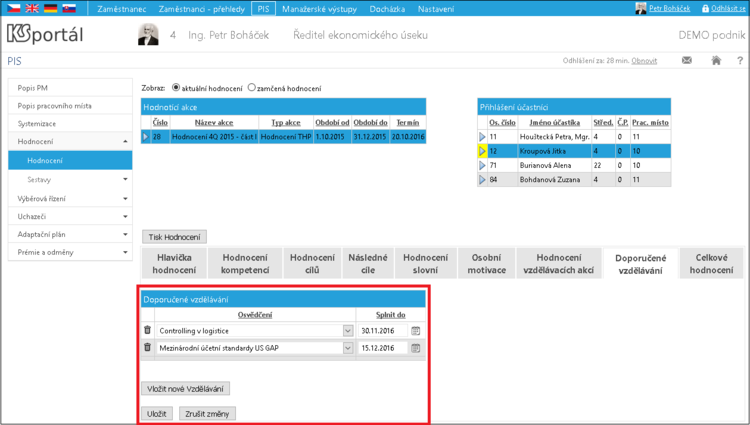Expand Uchazeči sidebar section

tap(125, 217)
